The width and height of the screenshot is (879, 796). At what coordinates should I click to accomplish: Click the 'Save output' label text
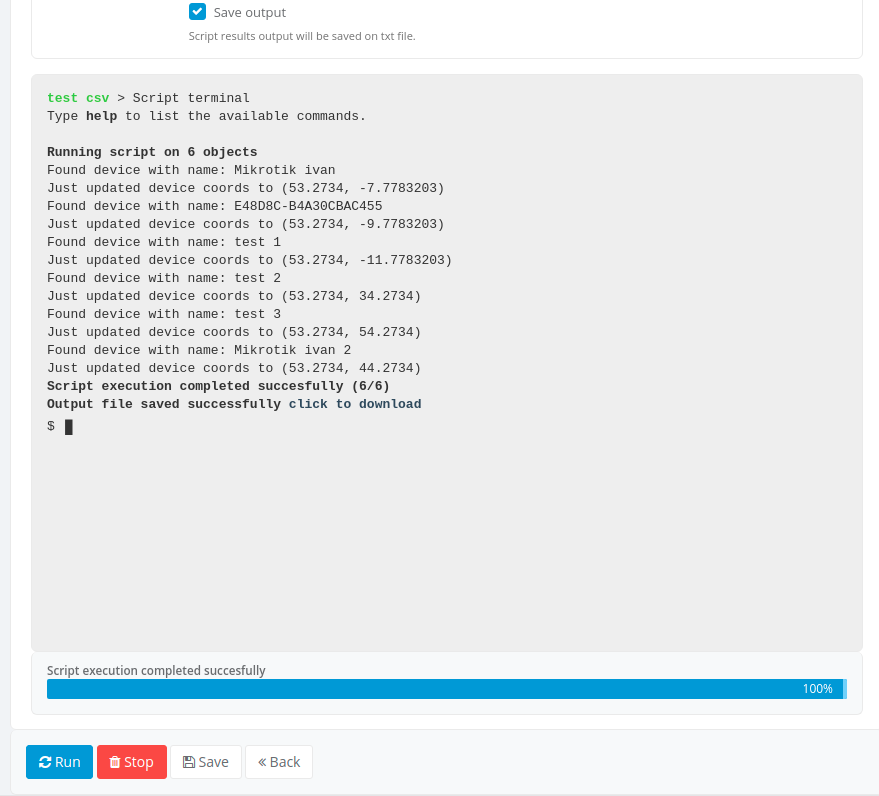coord(249,13)
